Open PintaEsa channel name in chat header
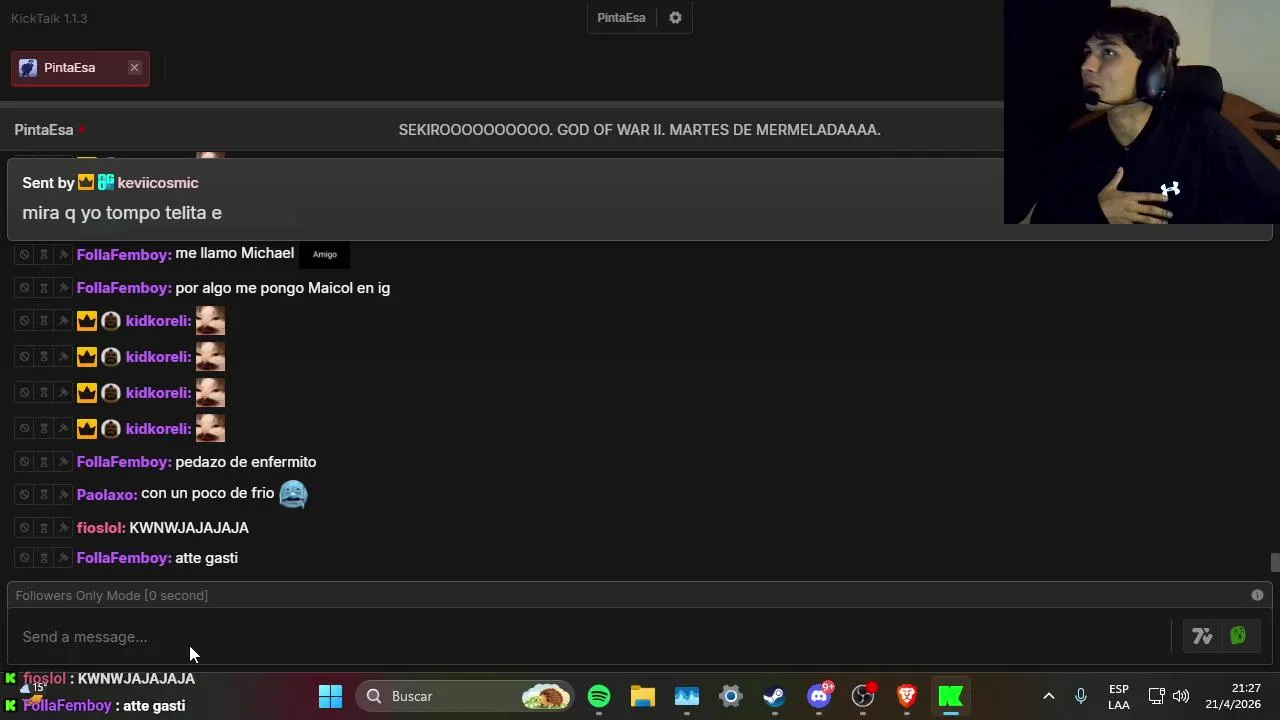 (x=44, y=130)
